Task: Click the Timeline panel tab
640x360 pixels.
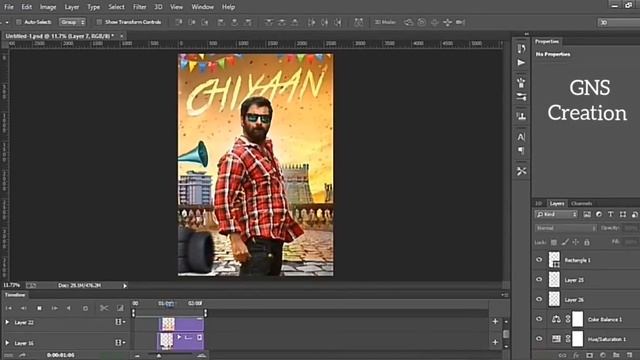Action: tap(15, 295)
